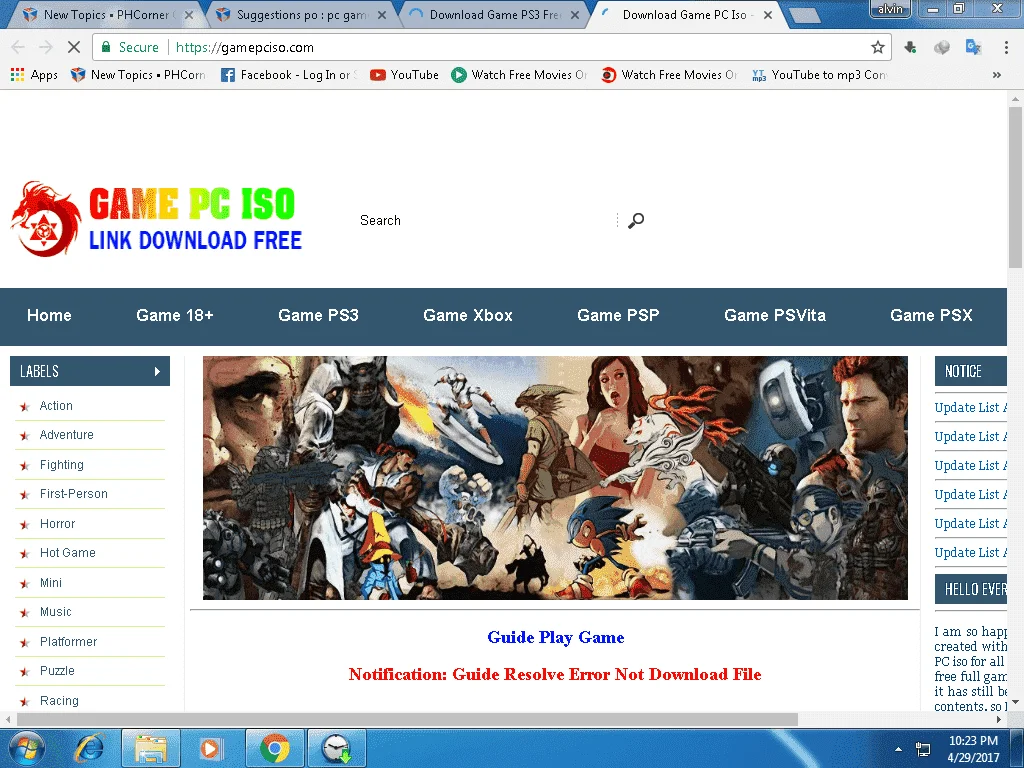
Task: Close the Download Game PC Iso tab
Action: coord(768,14)
